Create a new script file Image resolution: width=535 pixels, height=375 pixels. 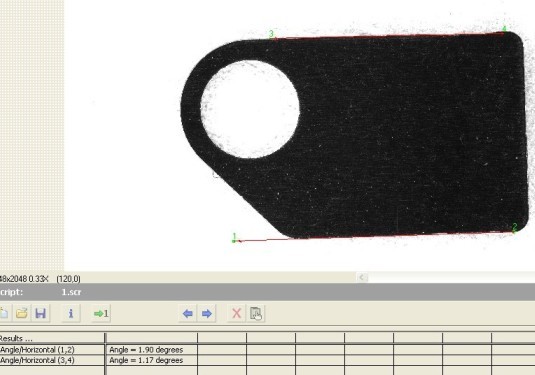3,313
